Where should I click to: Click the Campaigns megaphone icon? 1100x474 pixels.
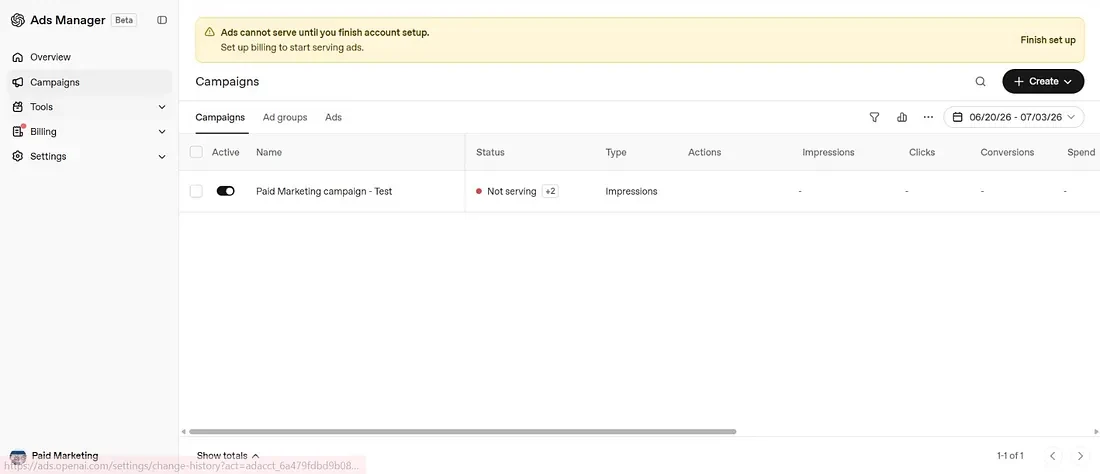click(x=18, y=82)
